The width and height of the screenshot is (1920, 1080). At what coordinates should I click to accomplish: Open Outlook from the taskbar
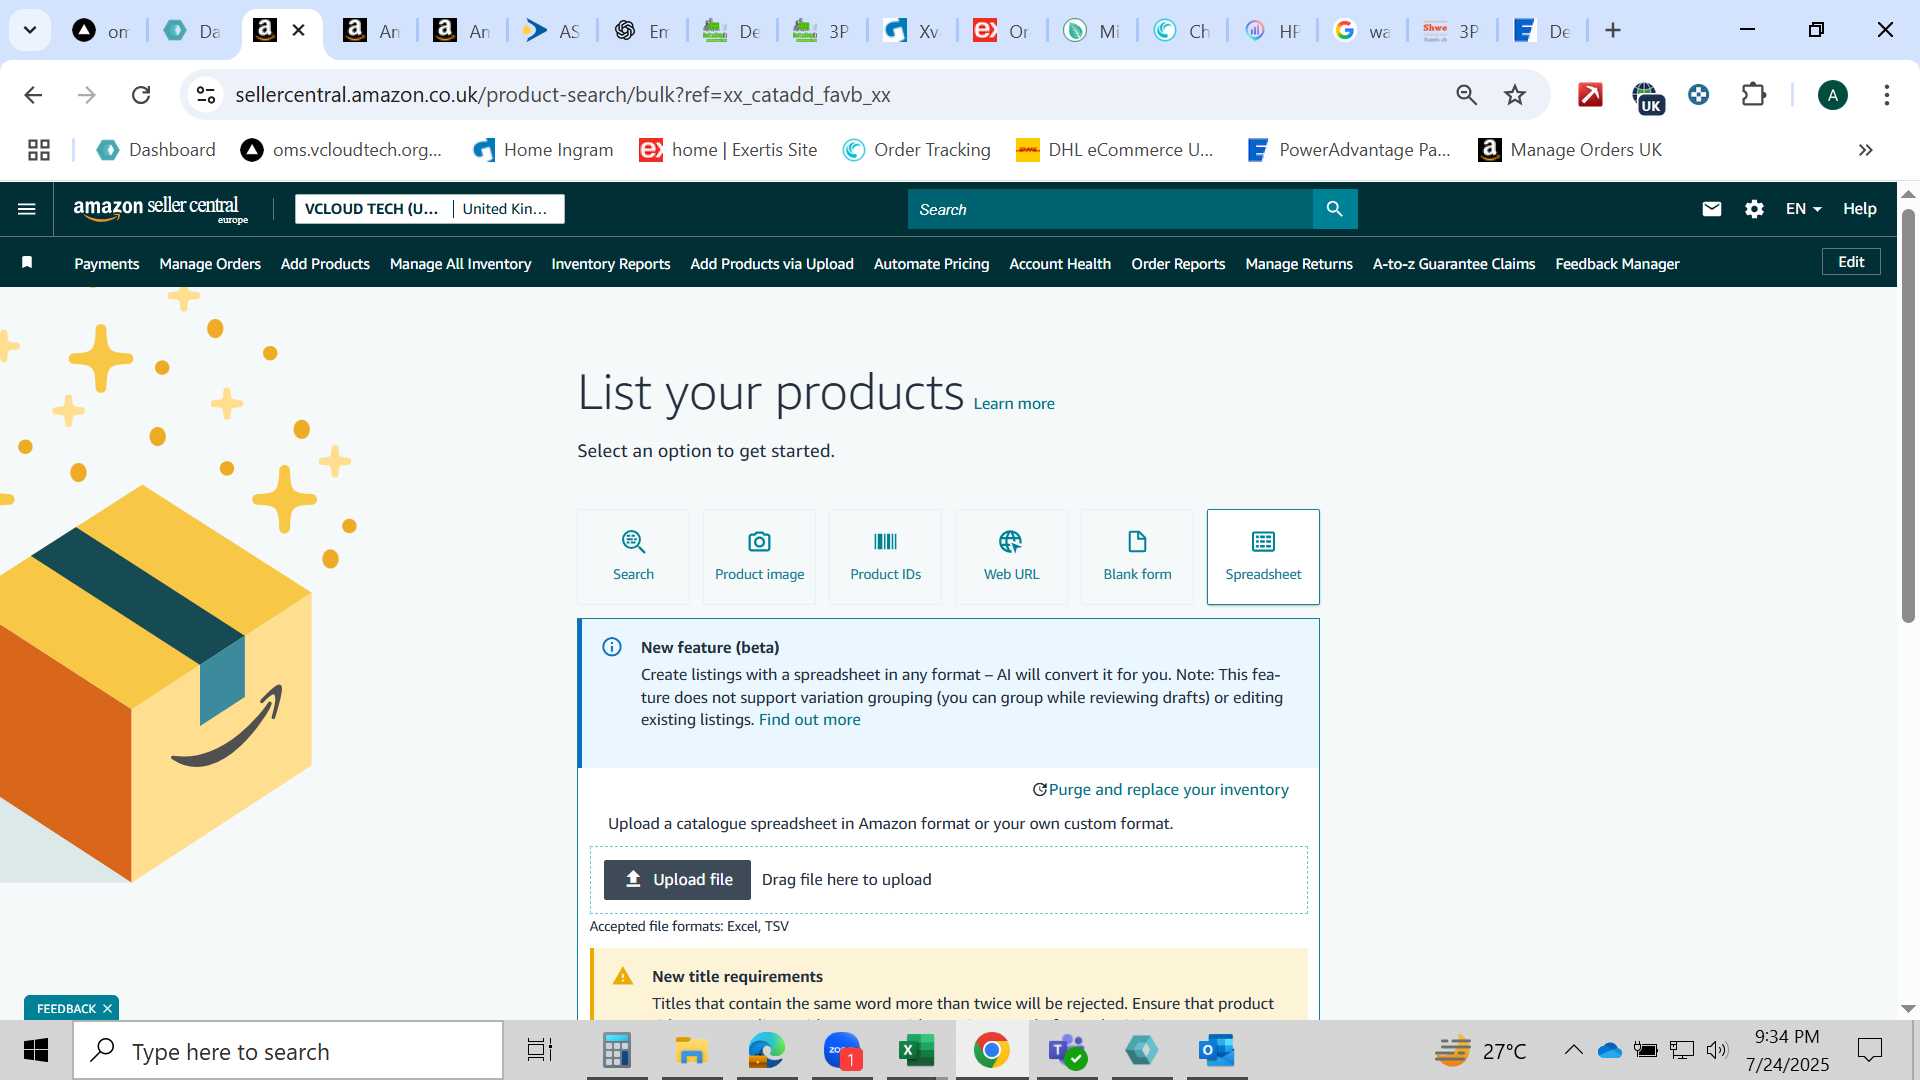pos(1217,1051)
